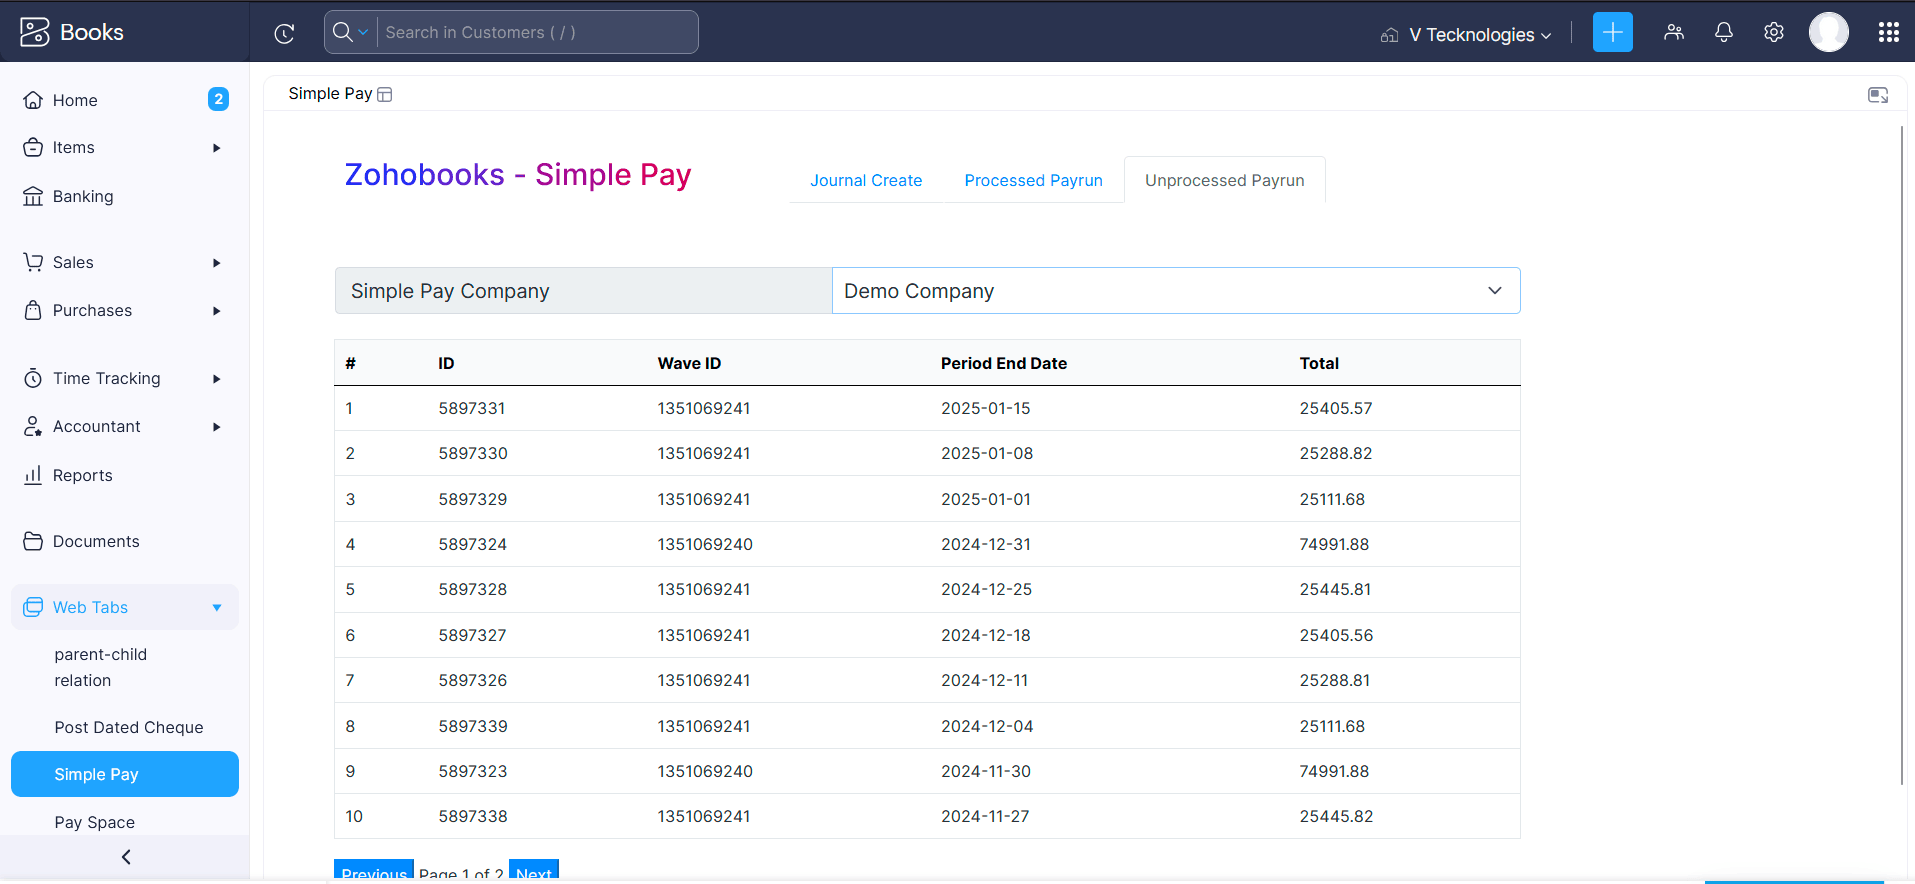Click the Next pagination button
Image resolution: width=1915 pixels, height=884 pixels.
click(x=533, y=871)
